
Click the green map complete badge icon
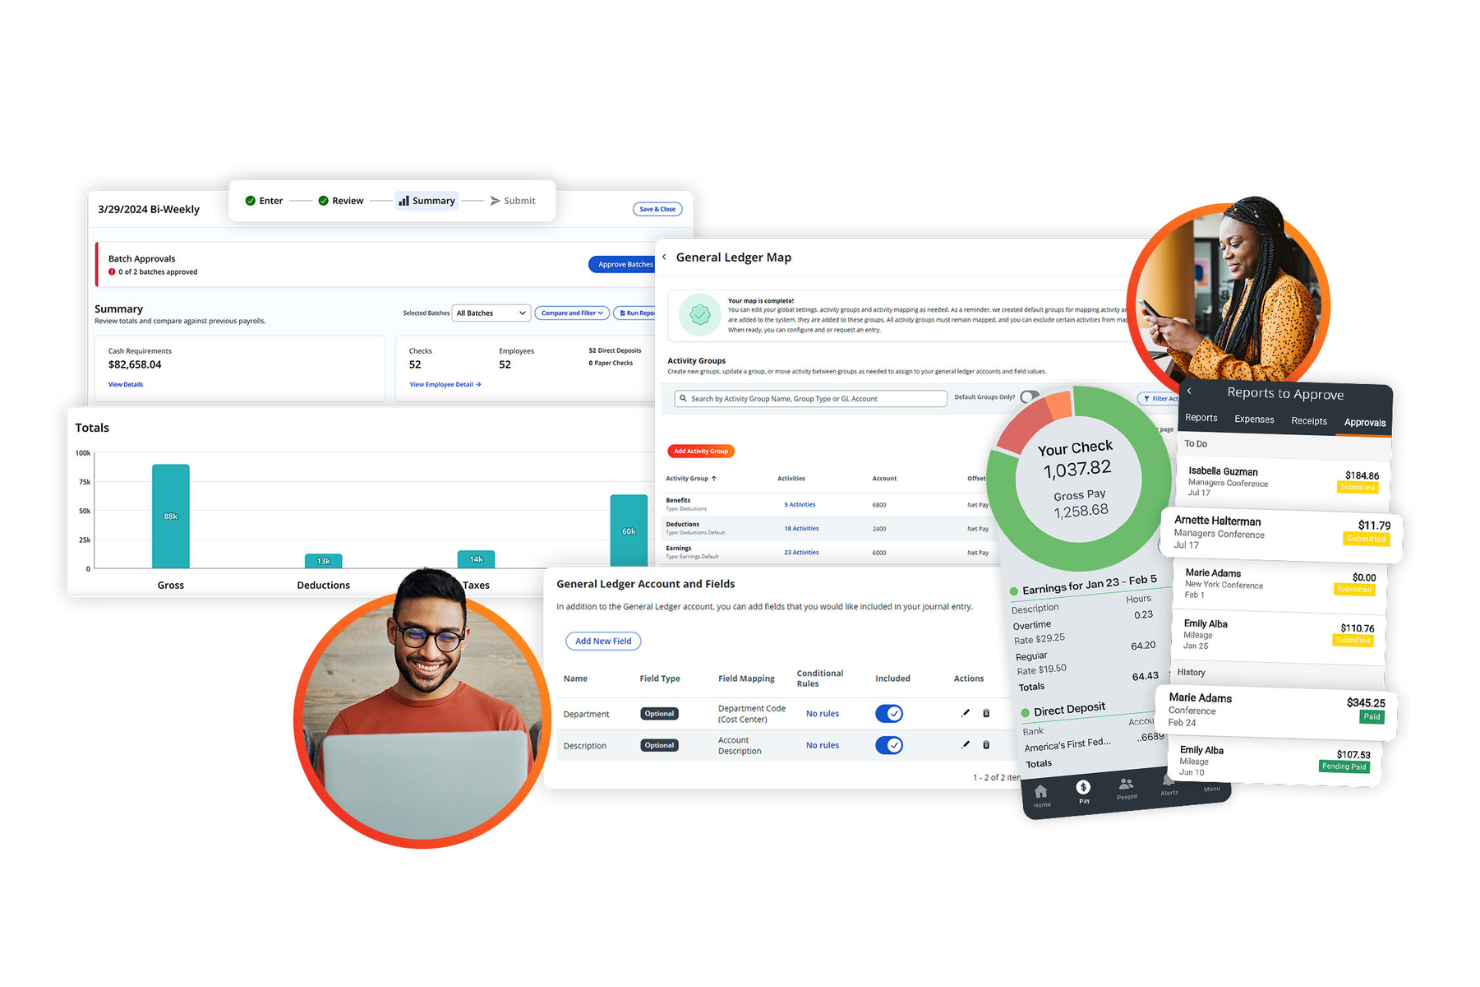(700, 315)
